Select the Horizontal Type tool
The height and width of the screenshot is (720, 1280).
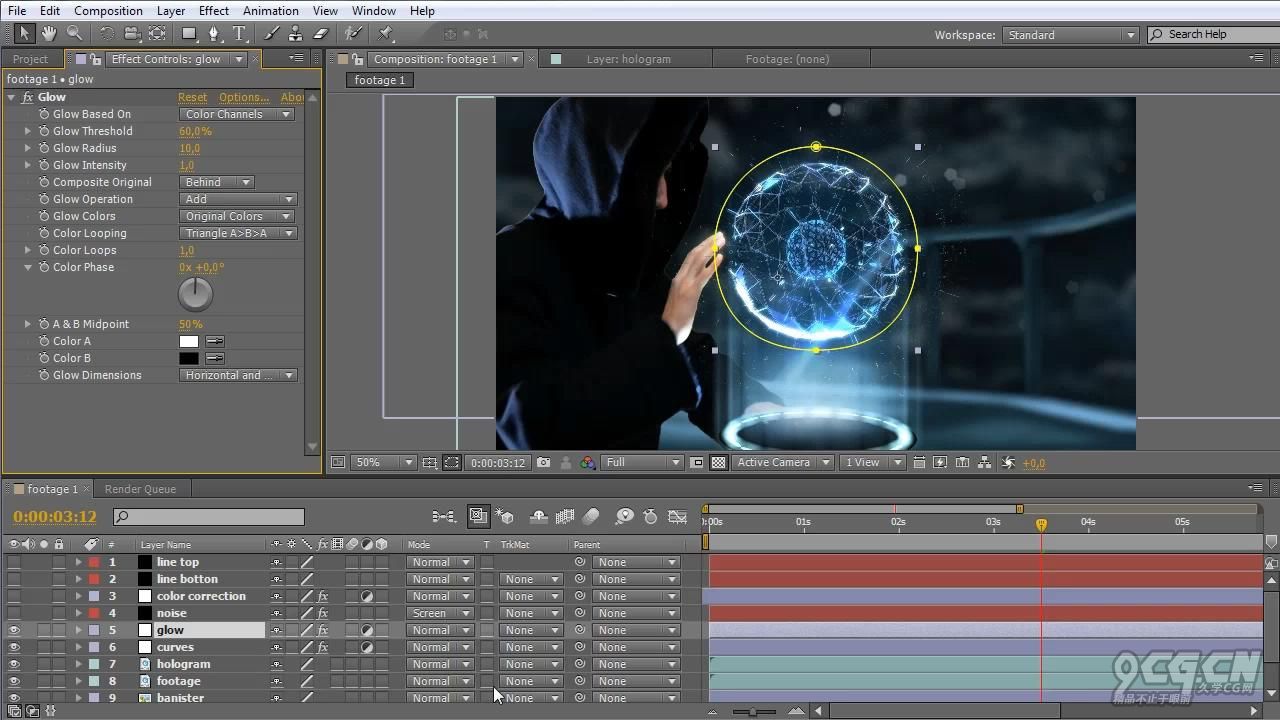(239, 34)
